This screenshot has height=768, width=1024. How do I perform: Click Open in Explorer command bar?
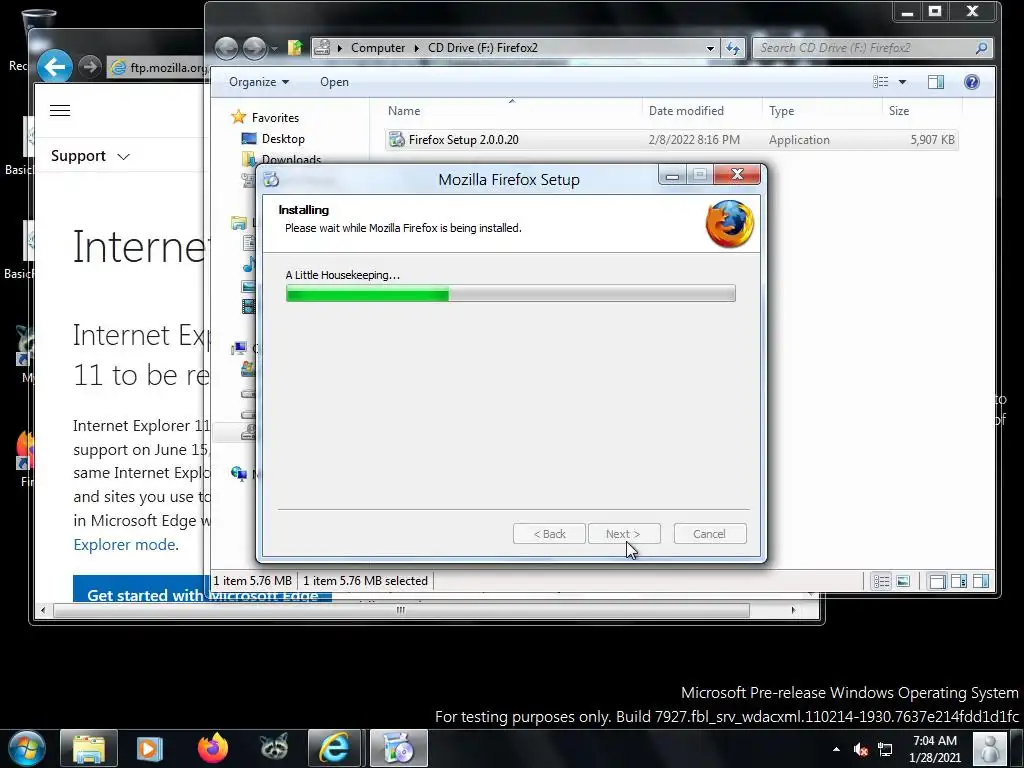[x=334, y=82]
